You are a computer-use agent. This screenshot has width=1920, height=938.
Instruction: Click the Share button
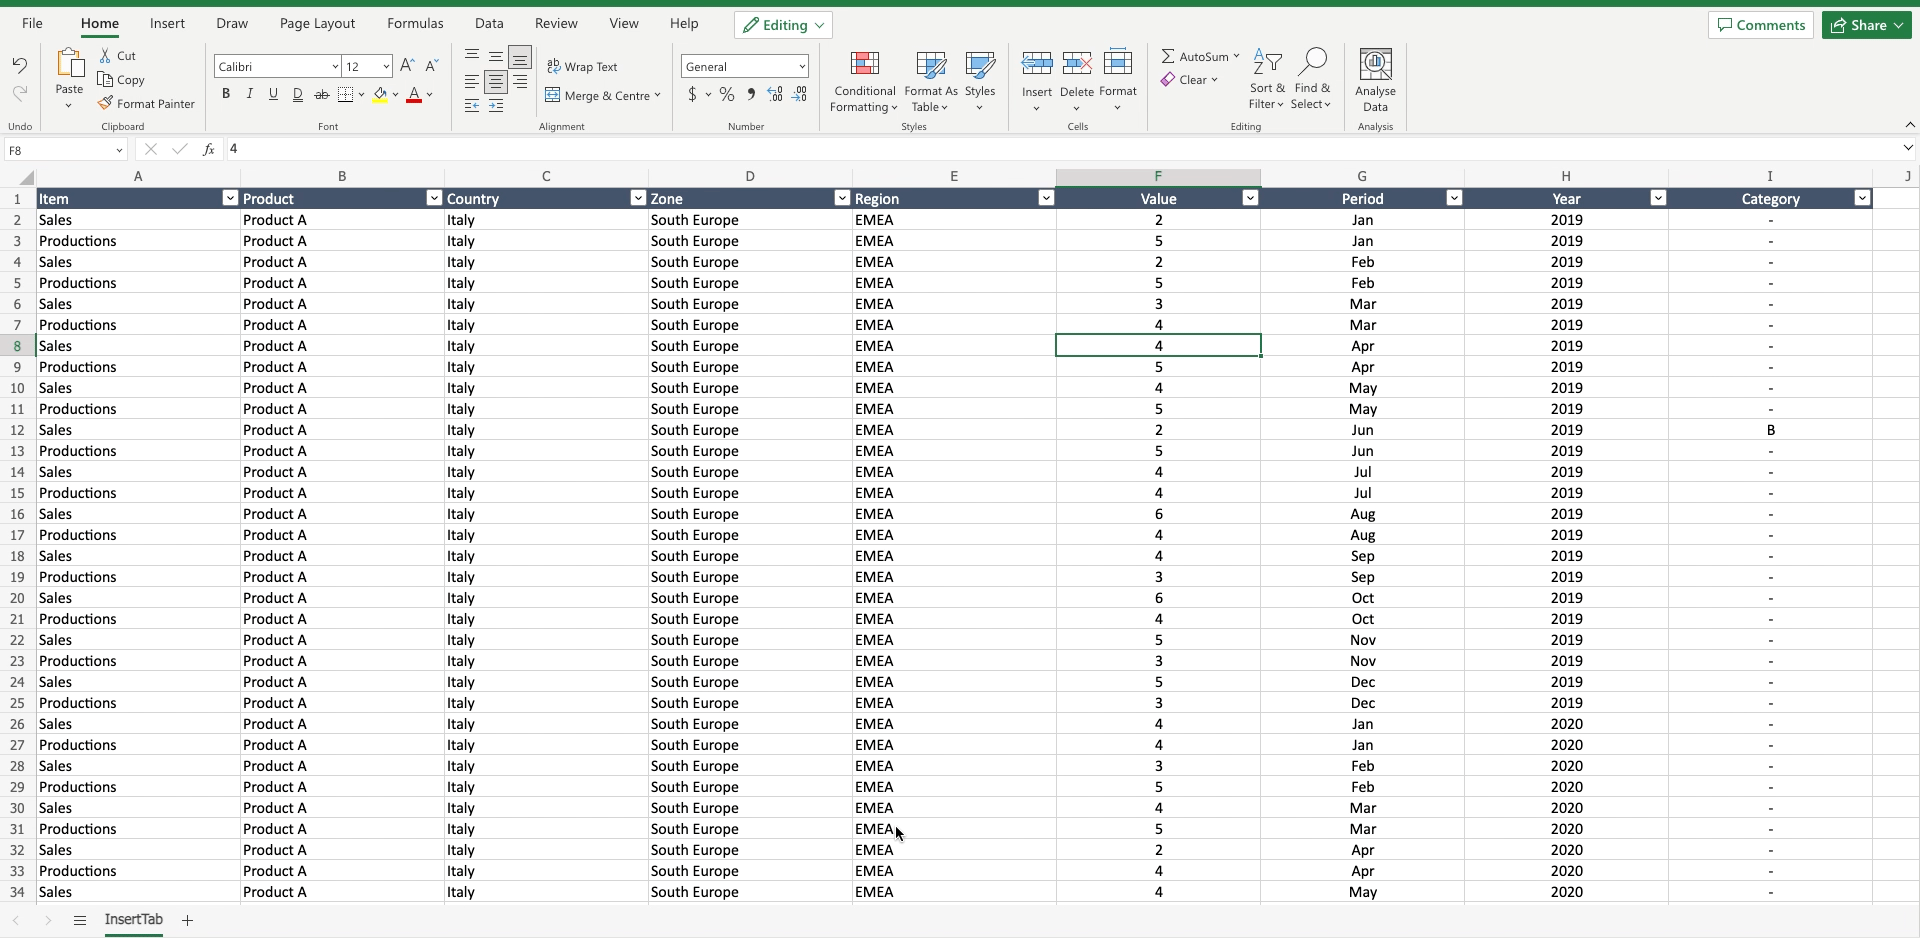pos(1866,25)
